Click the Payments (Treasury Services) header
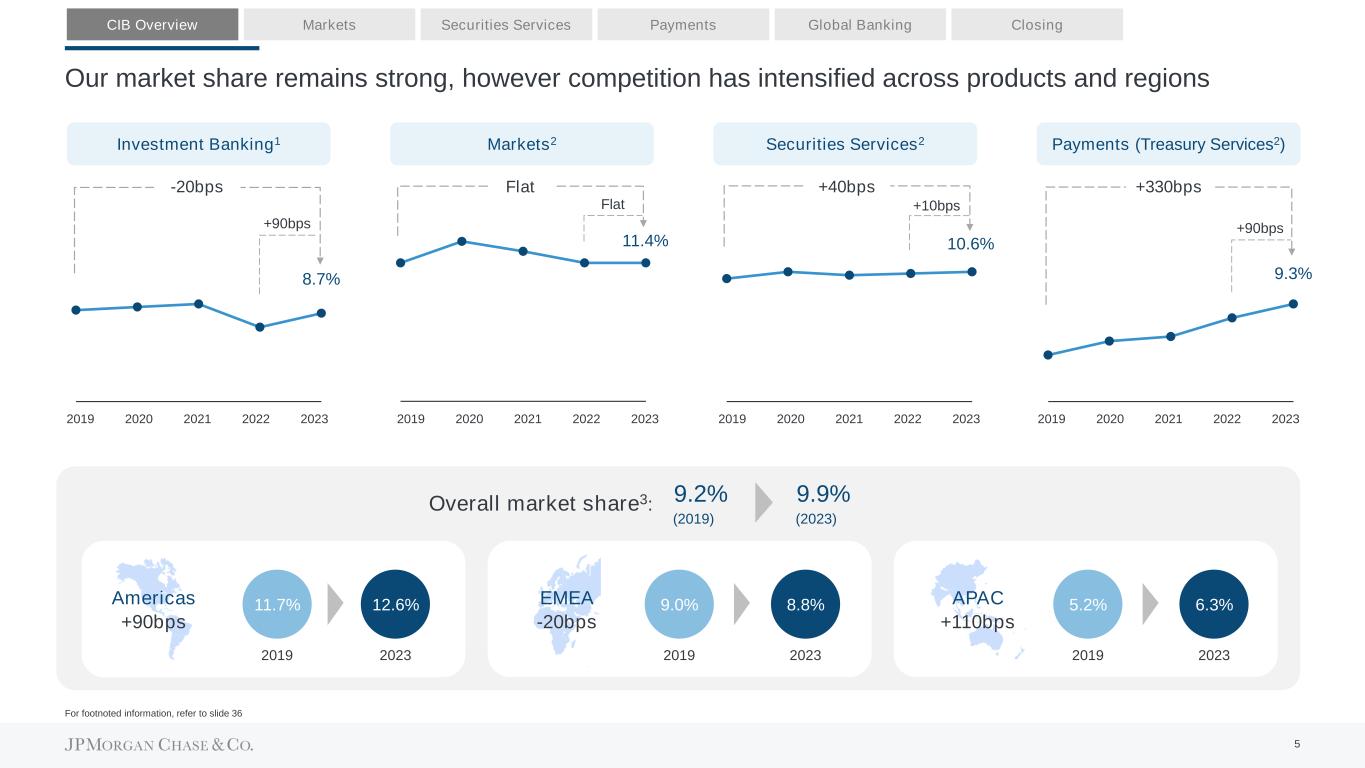Image resolution: width=1365 pixels, height=768 pixels. (x=1168, y=144)
